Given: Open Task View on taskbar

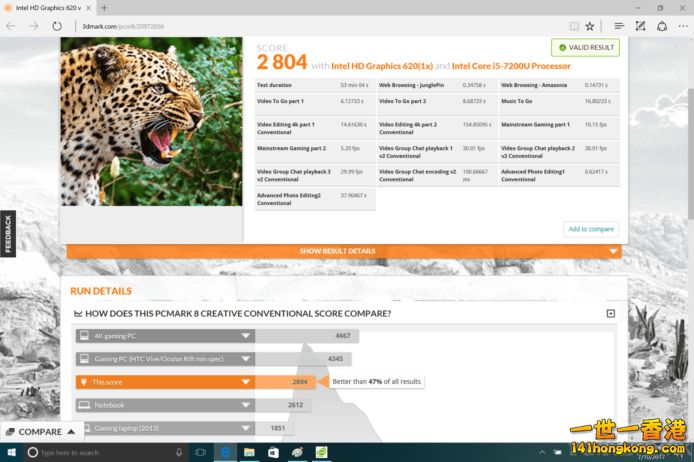Looking at the screenshot, I should click(200, 452).
